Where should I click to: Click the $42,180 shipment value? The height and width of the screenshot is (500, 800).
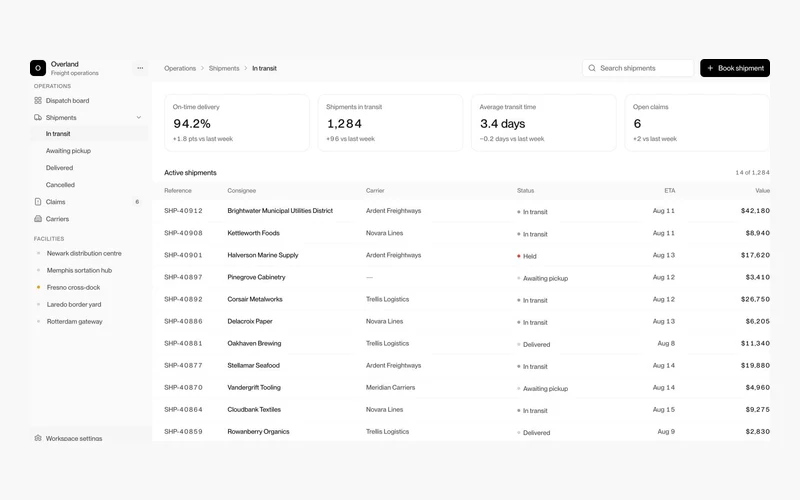[x=755, y=211]
